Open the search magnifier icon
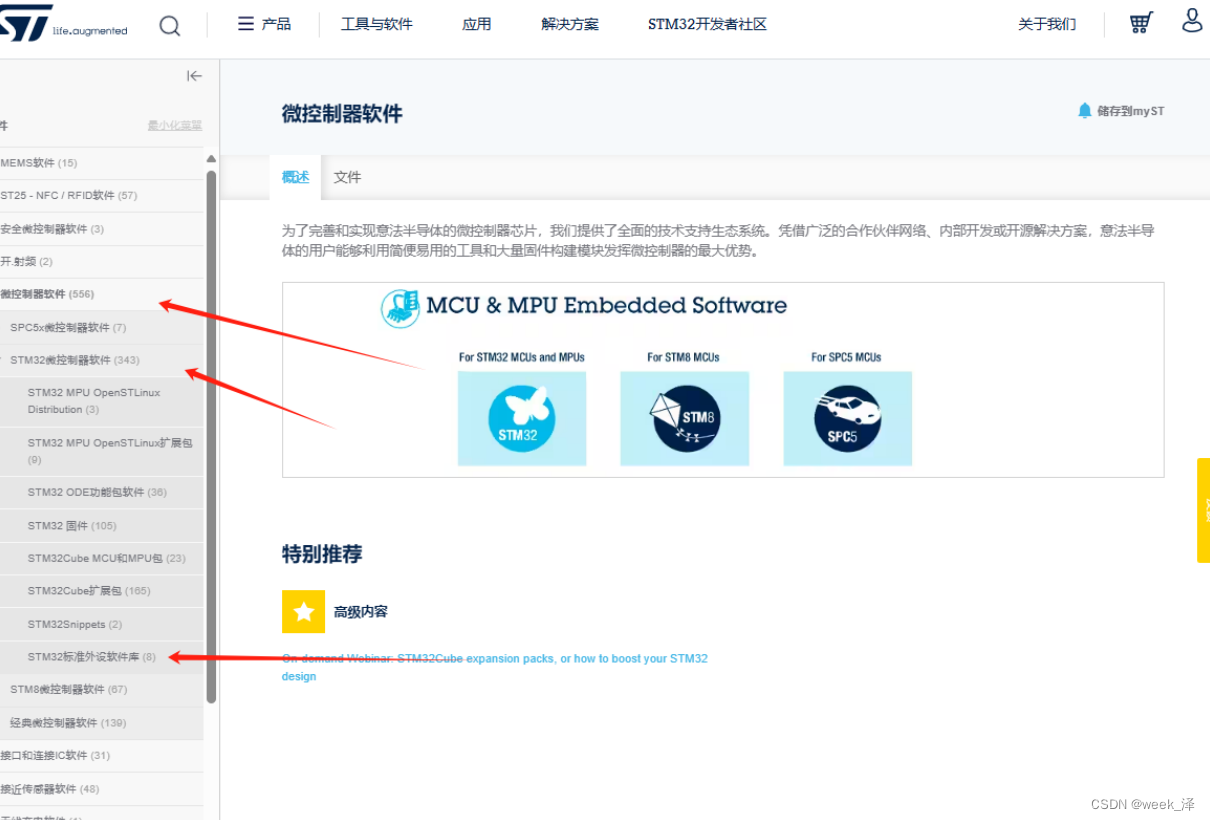1210x820 pixels. click(170, 25)
